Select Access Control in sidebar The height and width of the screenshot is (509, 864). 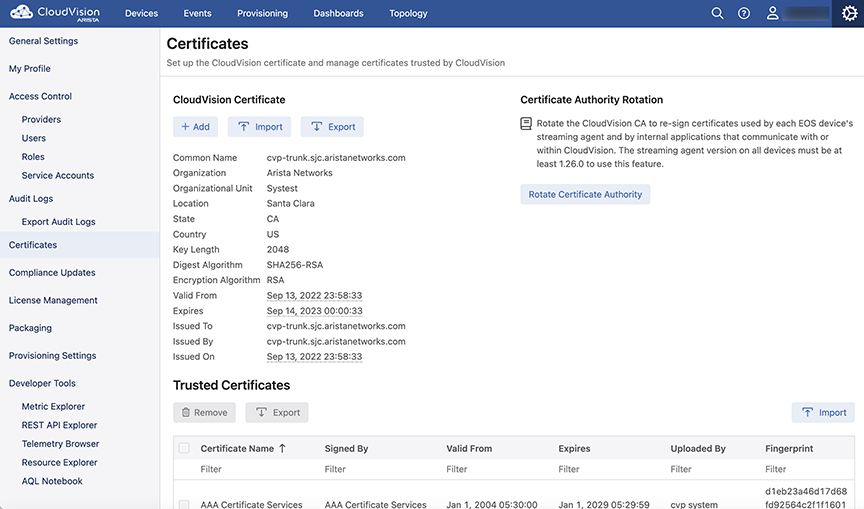click(40, 96)
